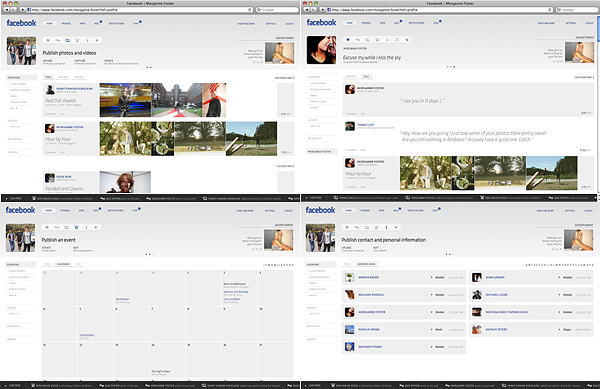This screenshot has width=600, height=389.
Task: Open Nathan Pitman's Mobile dropdown arrow
Action: 432,347
